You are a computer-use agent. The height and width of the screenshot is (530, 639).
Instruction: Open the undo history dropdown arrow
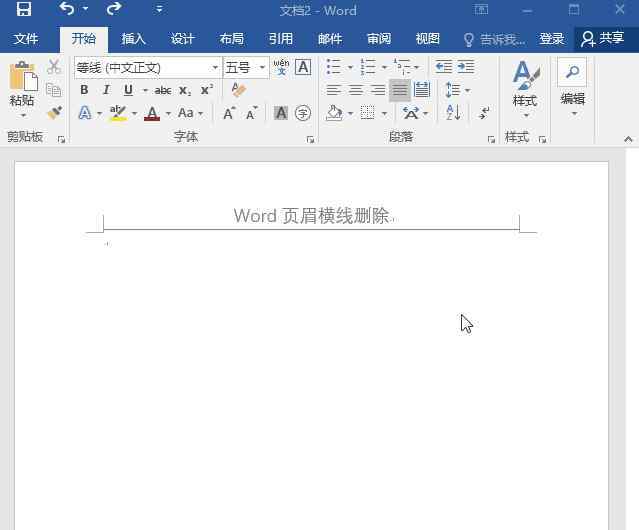85,9
